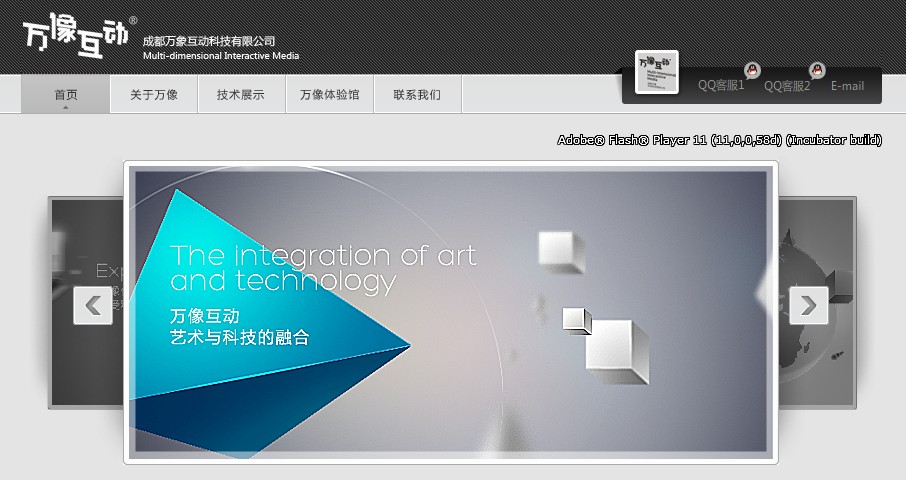Open the 关于万像 menu item

(x=154, y=94)
